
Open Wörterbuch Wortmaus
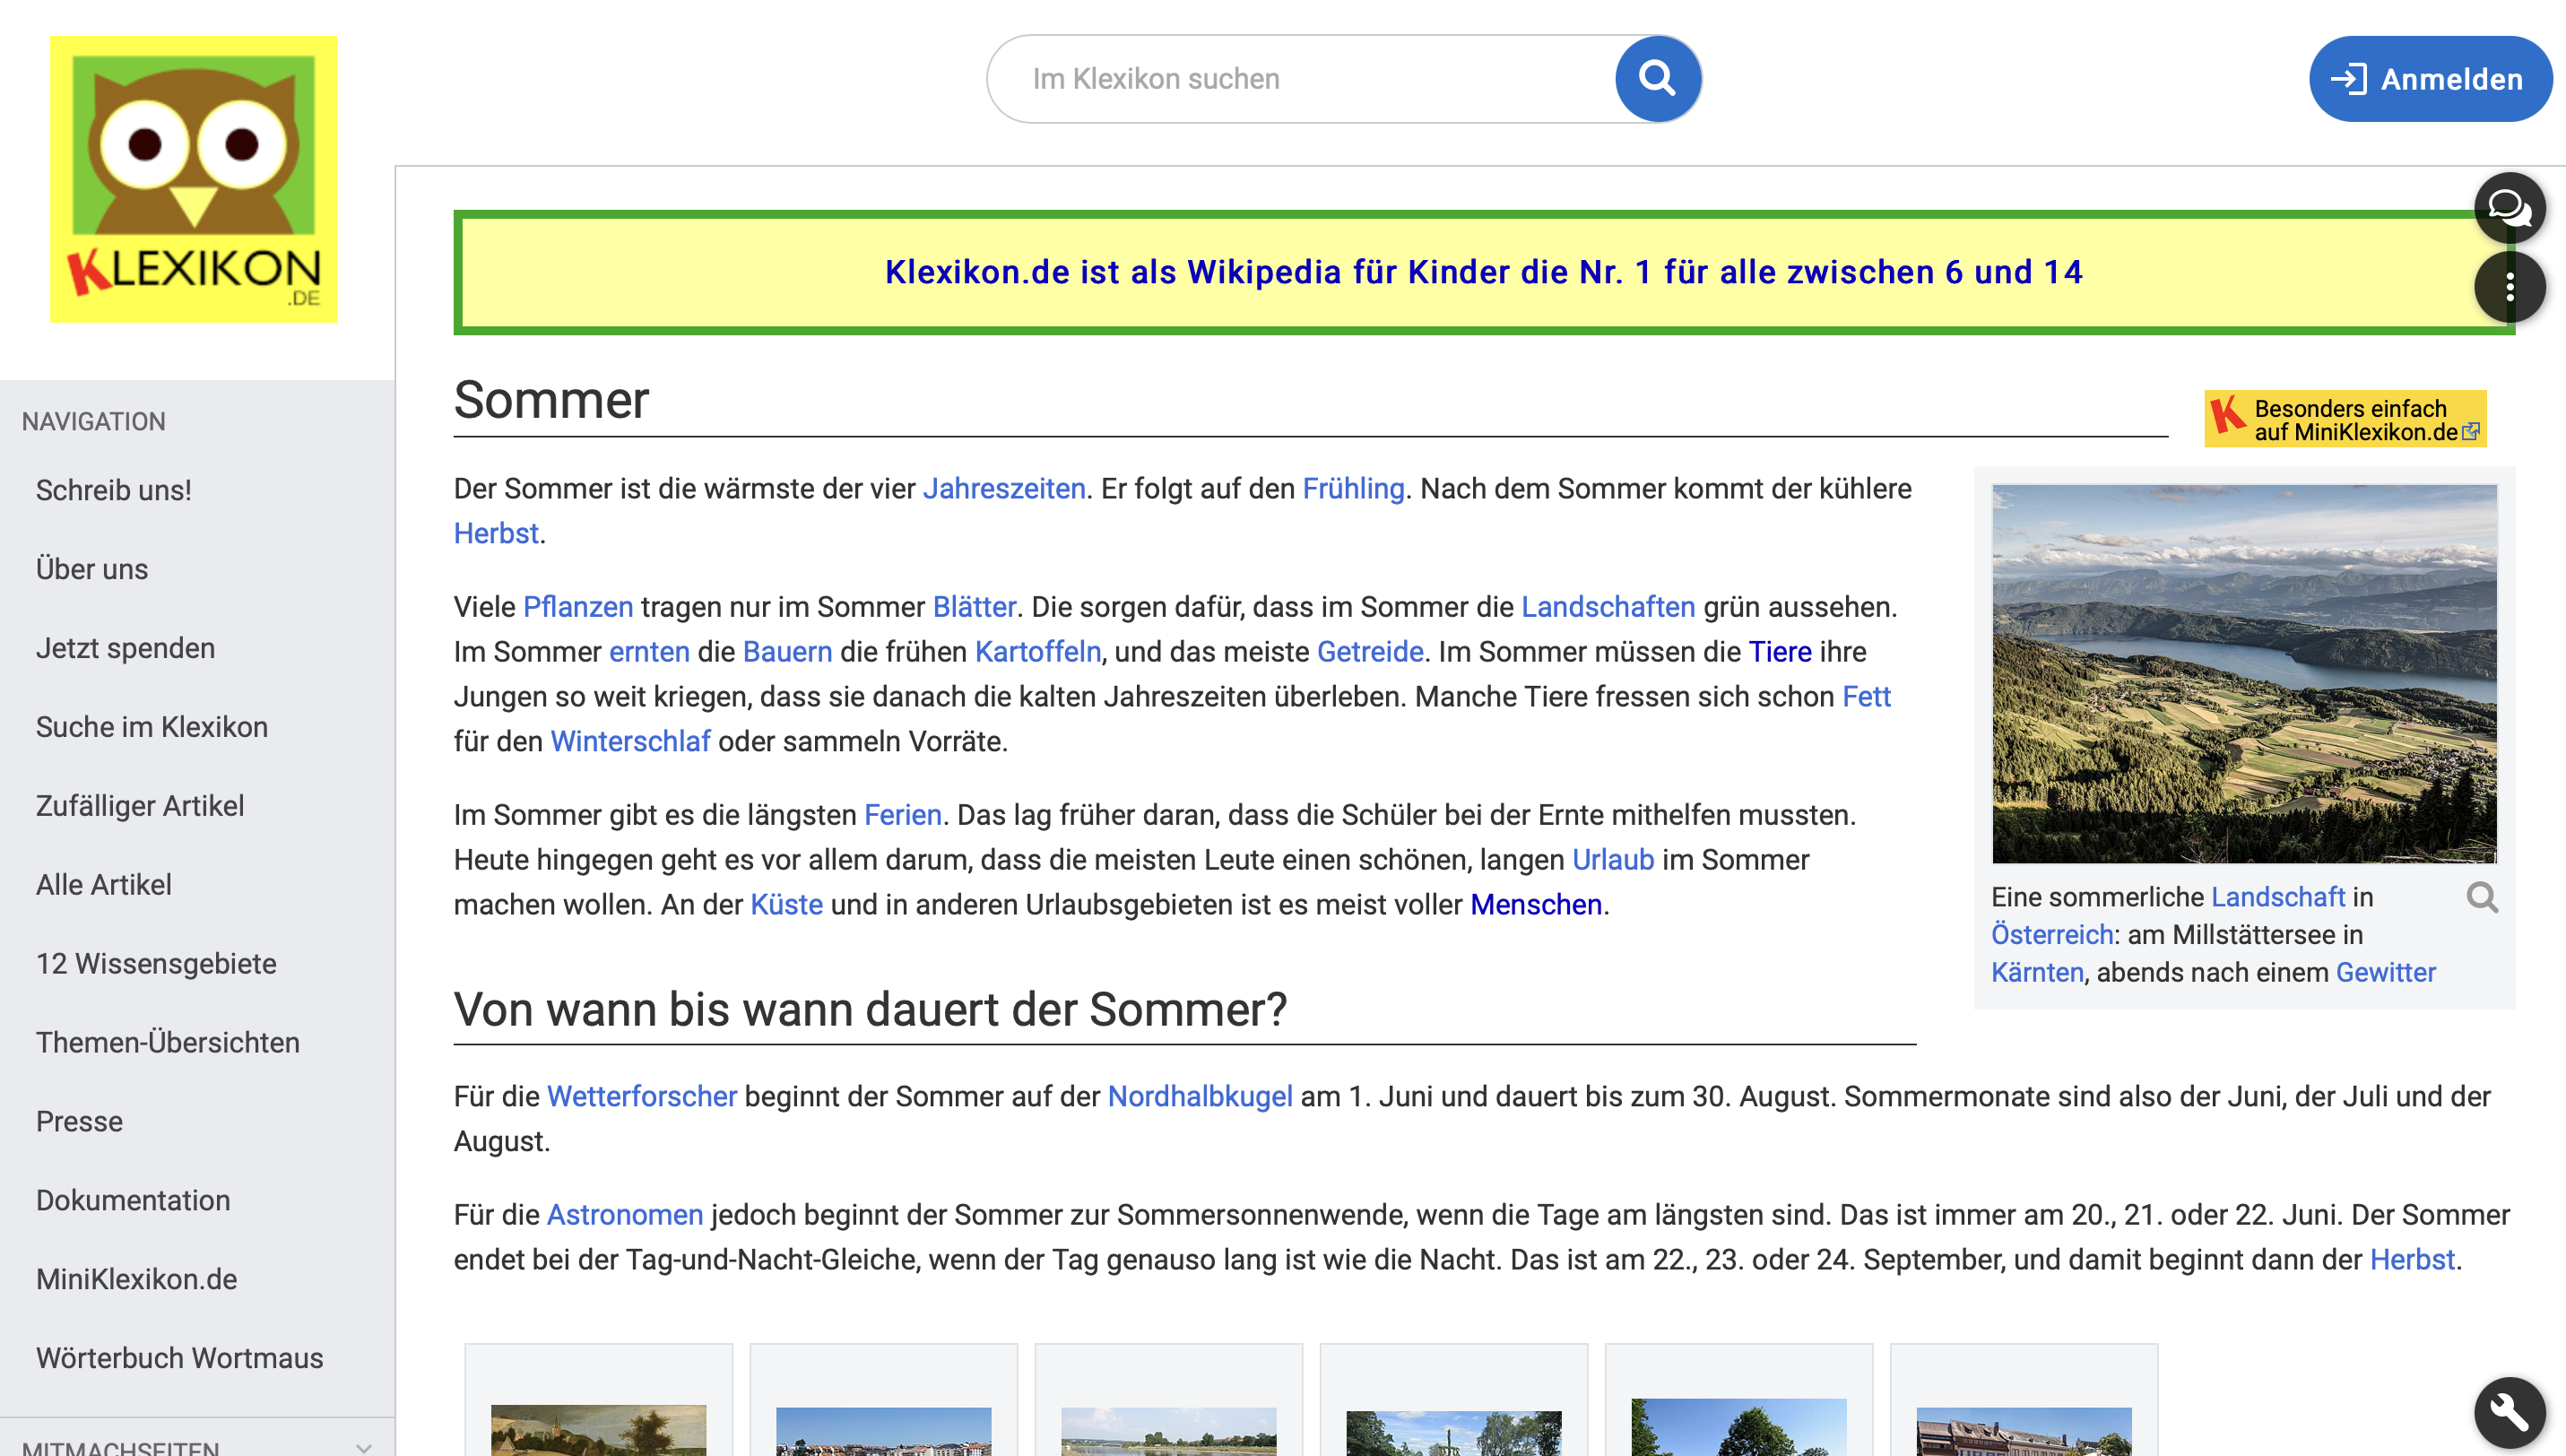coord(180,1359)
